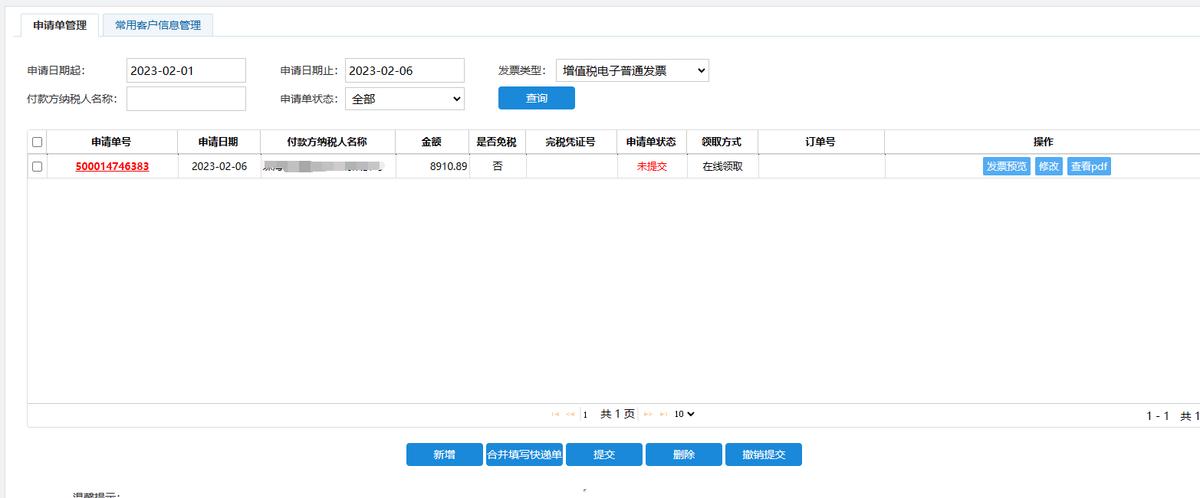Click the 合并填写快递单 button

(524, 455)
